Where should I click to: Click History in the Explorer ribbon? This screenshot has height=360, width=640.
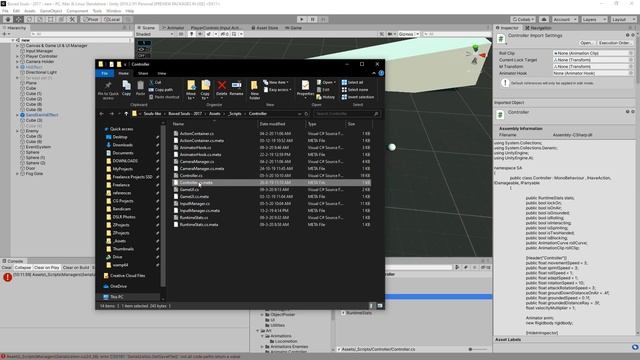tap(325, 97)
